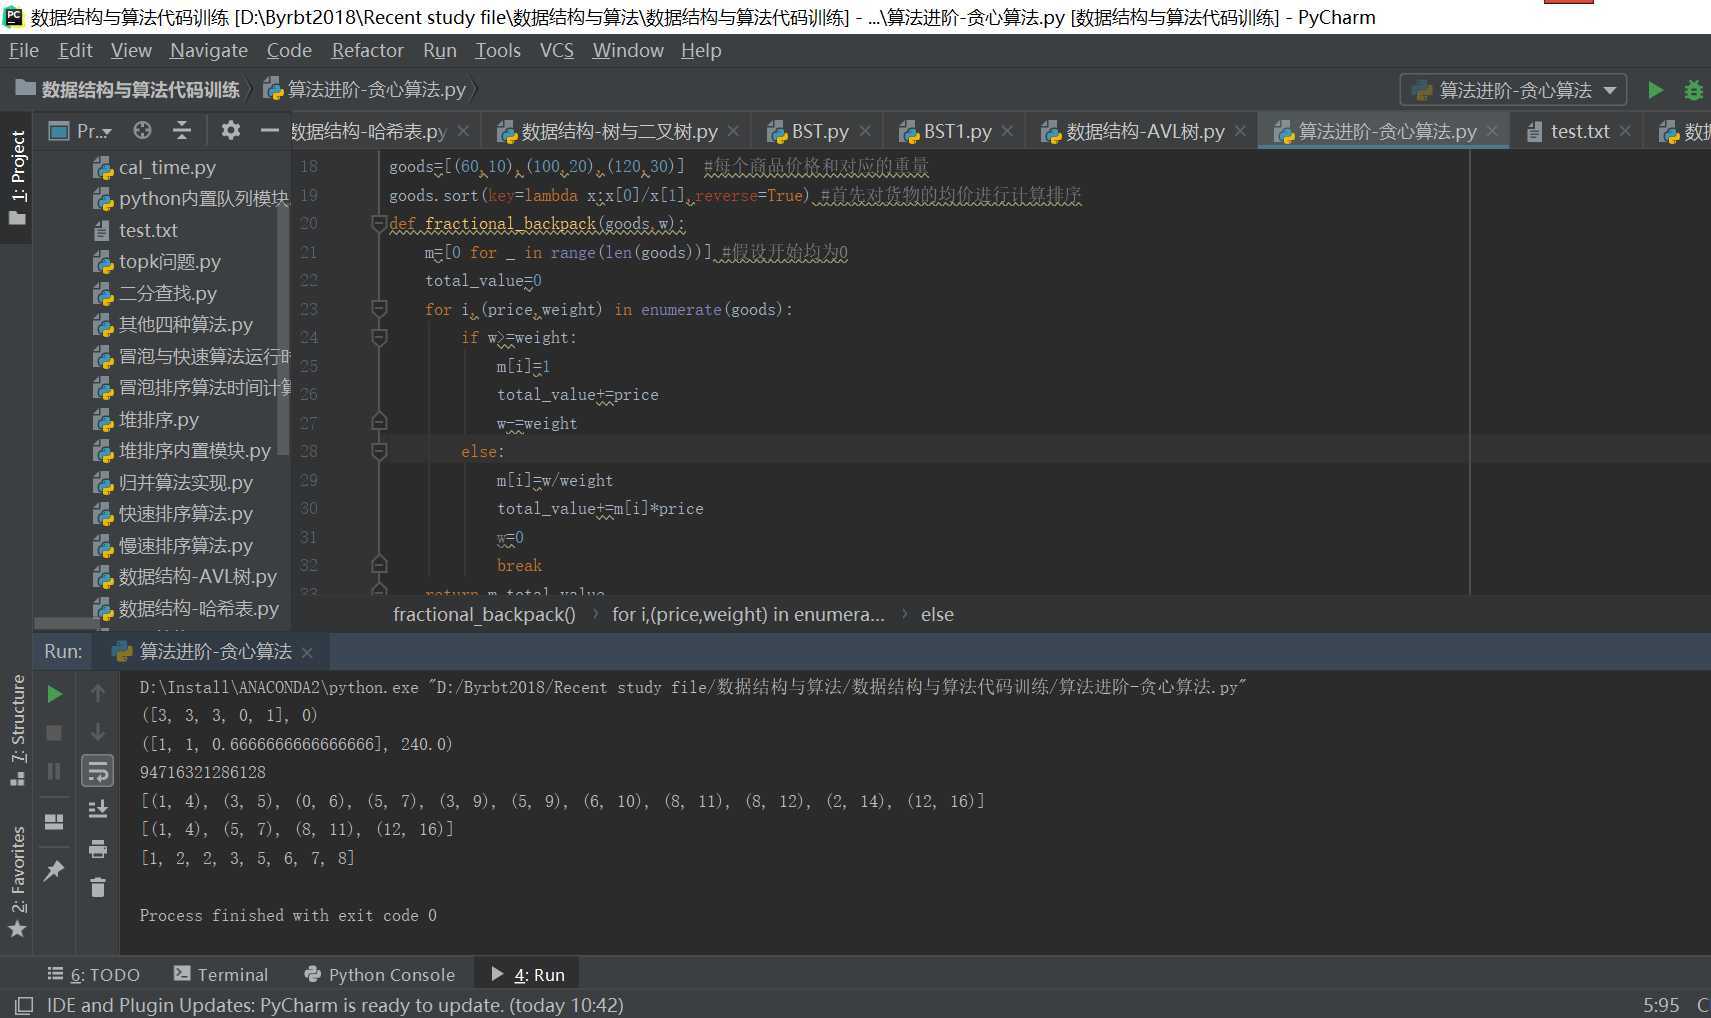Select 快速排序算法.py in Project tree

173,513
